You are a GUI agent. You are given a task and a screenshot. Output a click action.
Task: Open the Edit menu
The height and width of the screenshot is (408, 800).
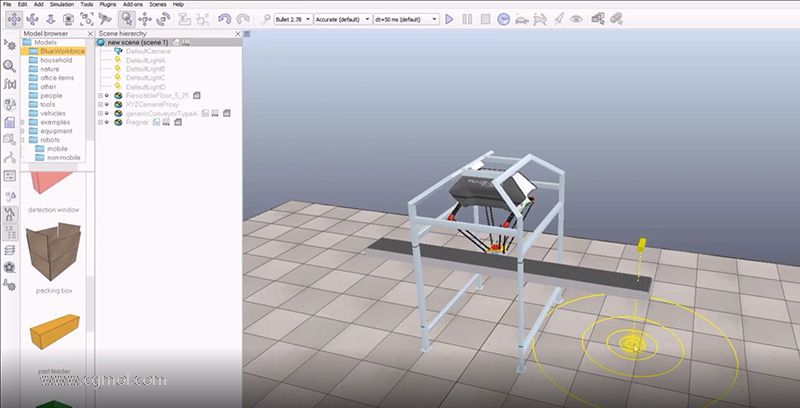click(x=22, y=4)
